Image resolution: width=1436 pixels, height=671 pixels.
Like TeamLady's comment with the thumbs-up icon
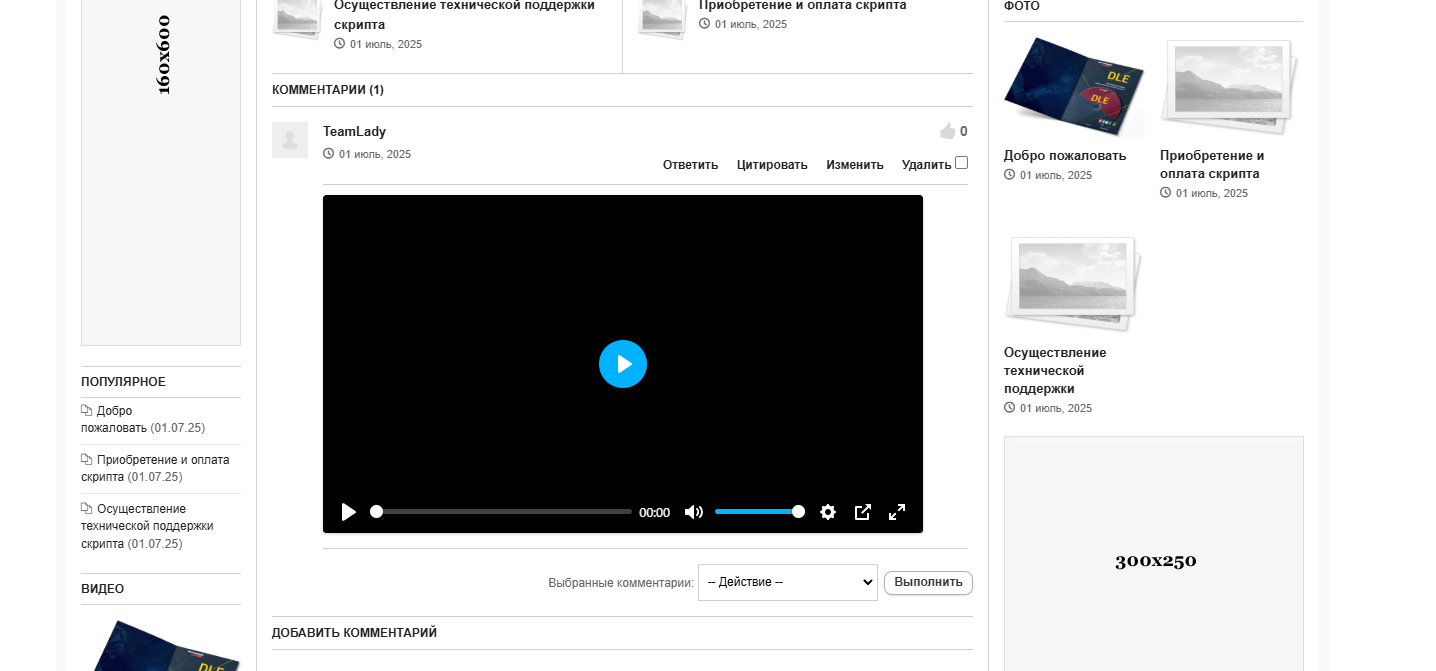(948, 131)
